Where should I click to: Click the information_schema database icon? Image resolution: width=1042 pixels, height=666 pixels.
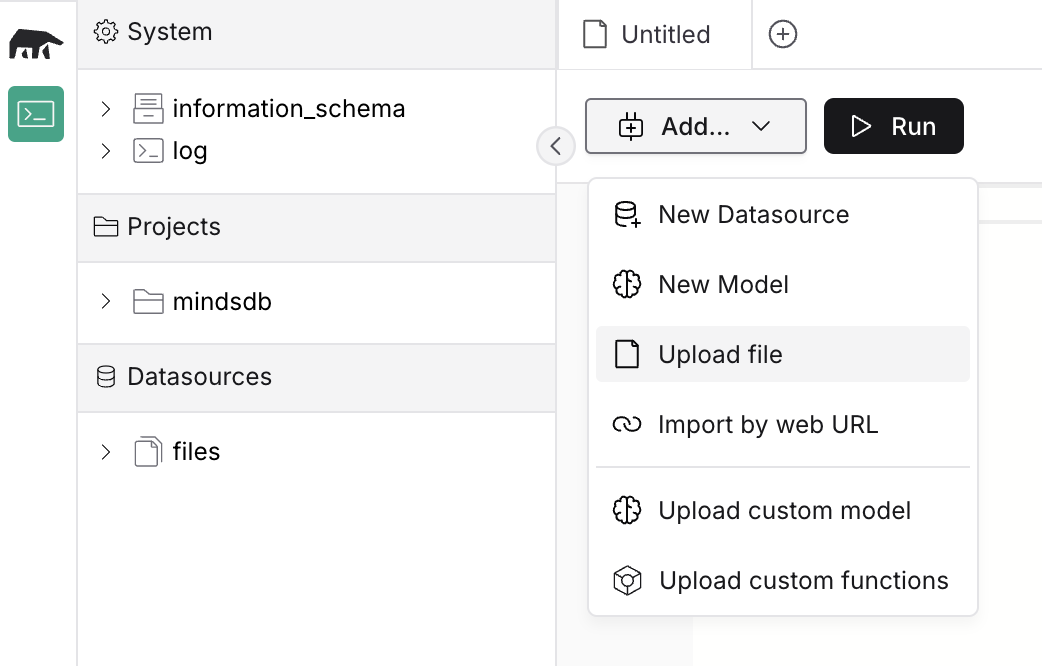point(148,108)
